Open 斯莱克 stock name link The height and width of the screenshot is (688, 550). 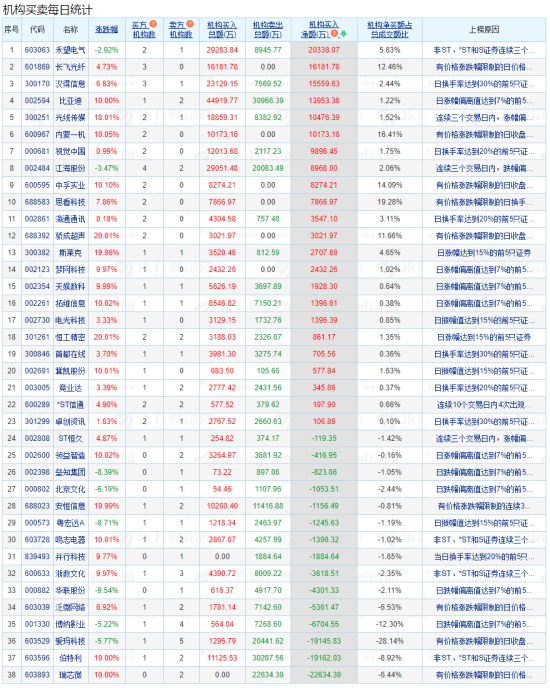tap(70, 253)
